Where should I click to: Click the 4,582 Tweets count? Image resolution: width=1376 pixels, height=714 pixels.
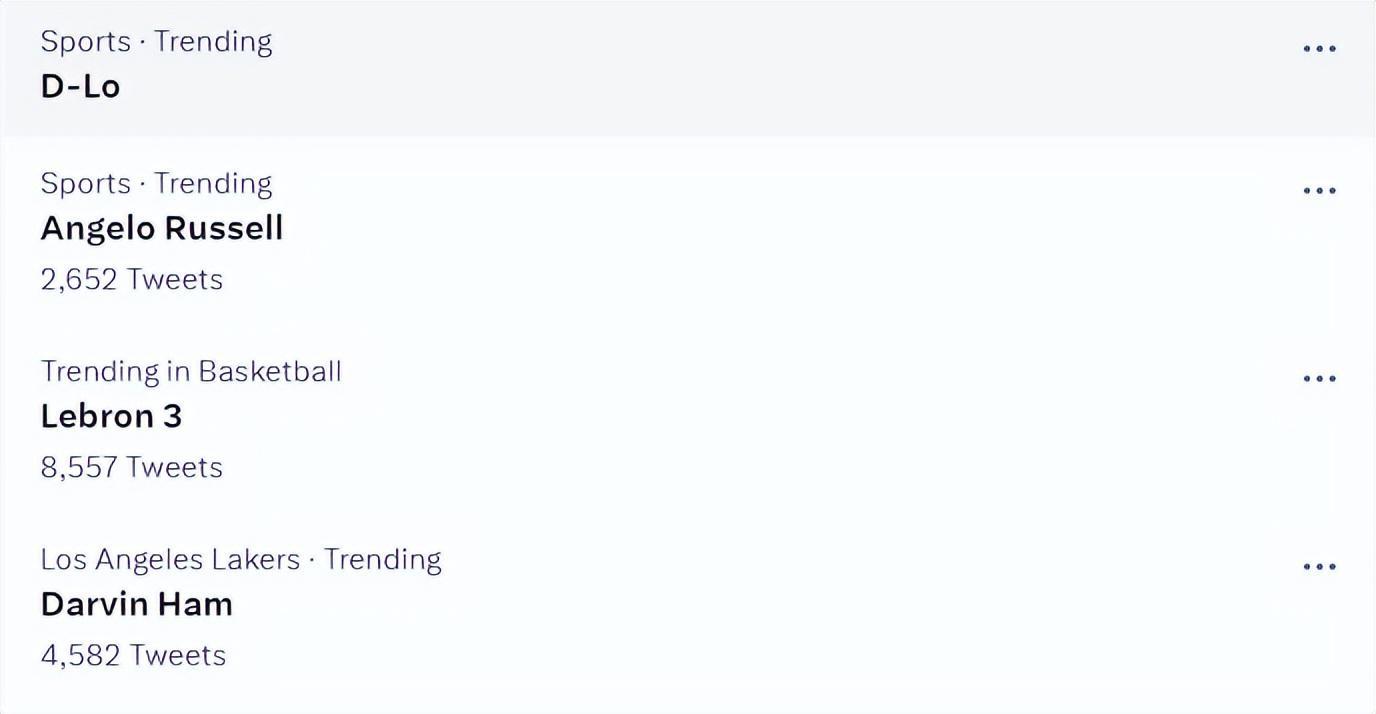(x=133, y=655)
